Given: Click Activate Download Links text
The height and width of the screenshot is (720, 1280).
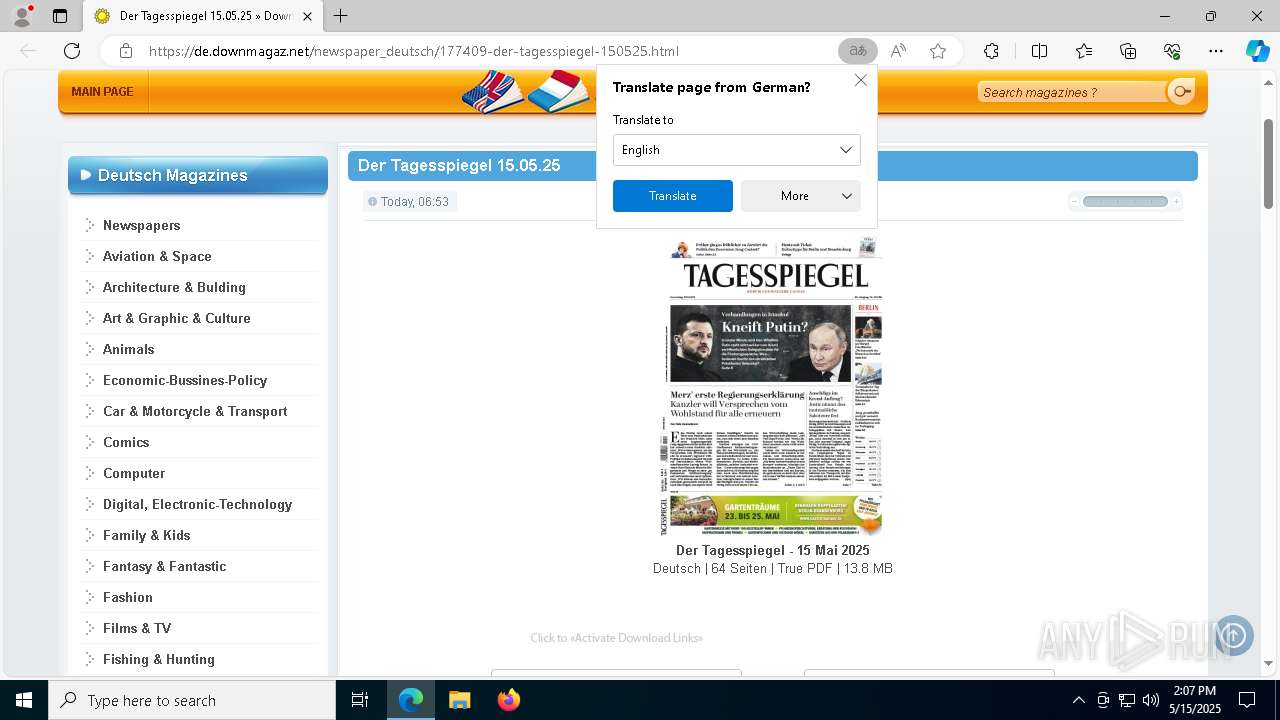Looking at the screenshot, I should (x=616, y=638).
